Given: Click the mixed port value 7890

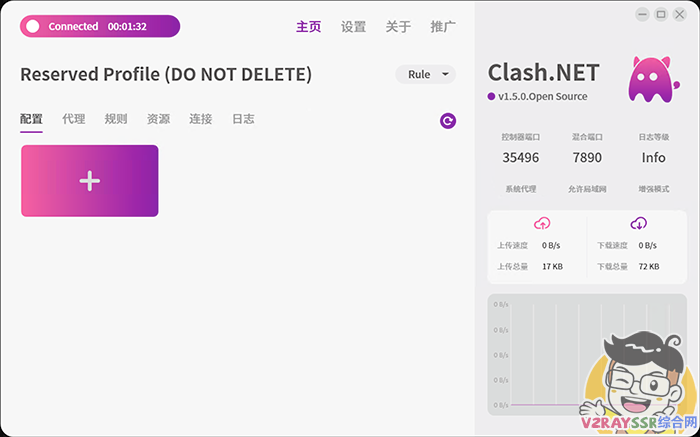Looking at the screenshot, I should pyautogui.click(x=587, y=157).
